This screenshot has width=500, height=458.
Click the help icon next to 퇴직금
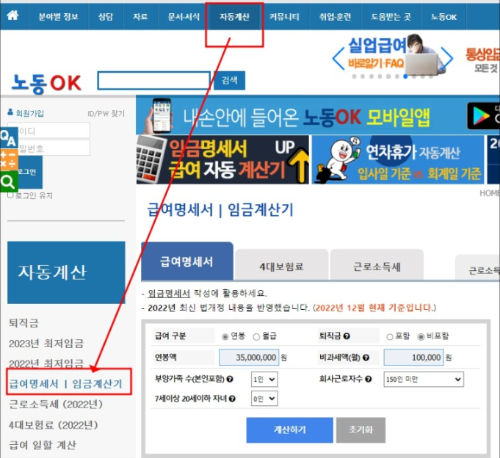[347, 336]
